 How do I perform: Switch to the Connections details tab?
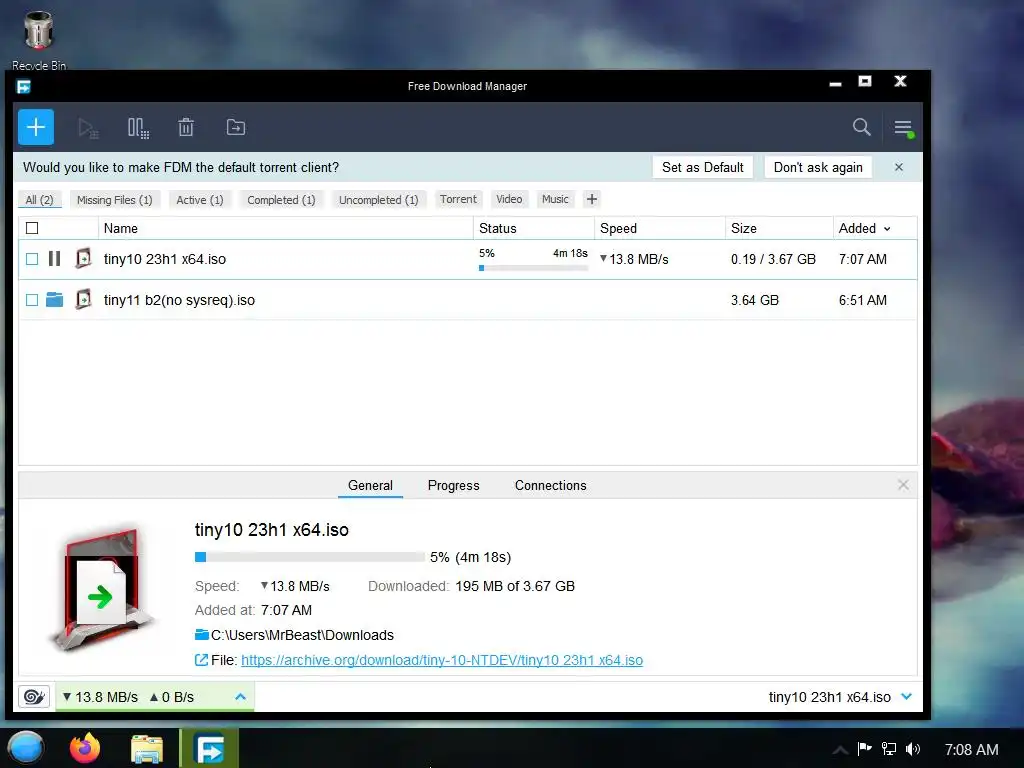click(x=551, y=485)
